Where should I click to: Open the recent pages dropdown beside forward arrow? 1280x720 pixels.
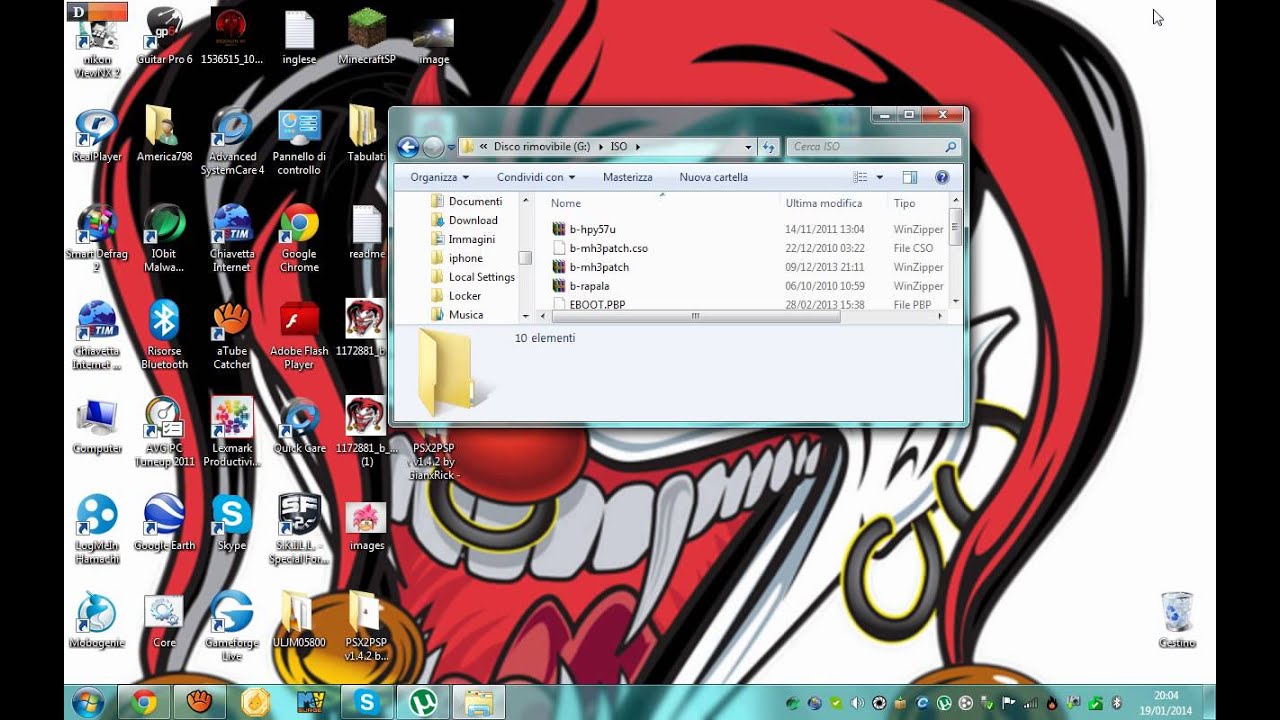(451, 147)
